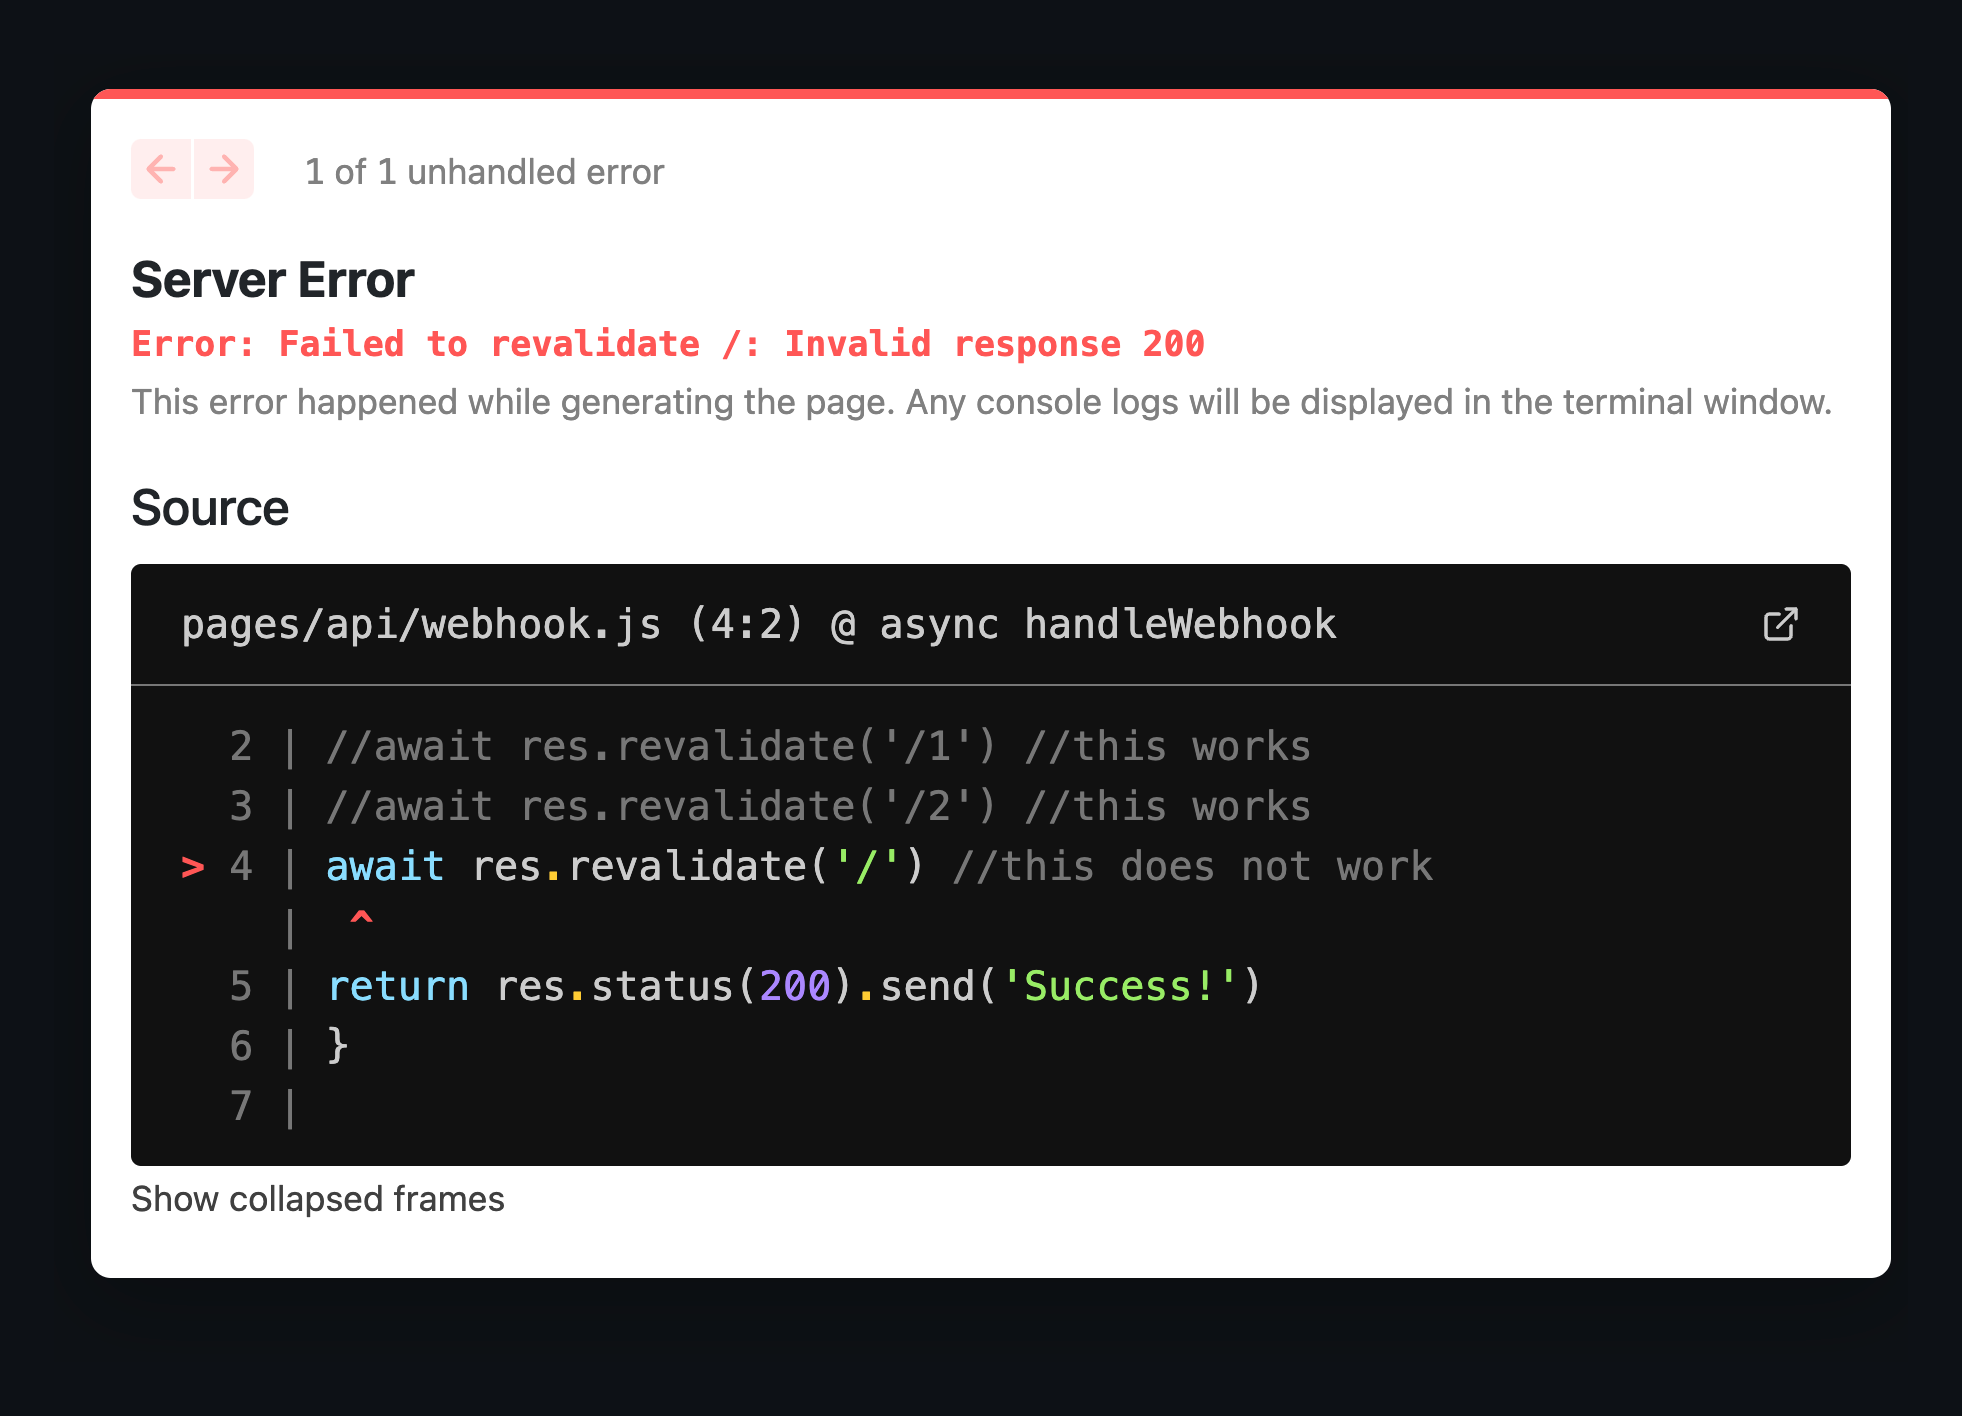Click the '//this does not work' comment

(x=1192, y=867)
